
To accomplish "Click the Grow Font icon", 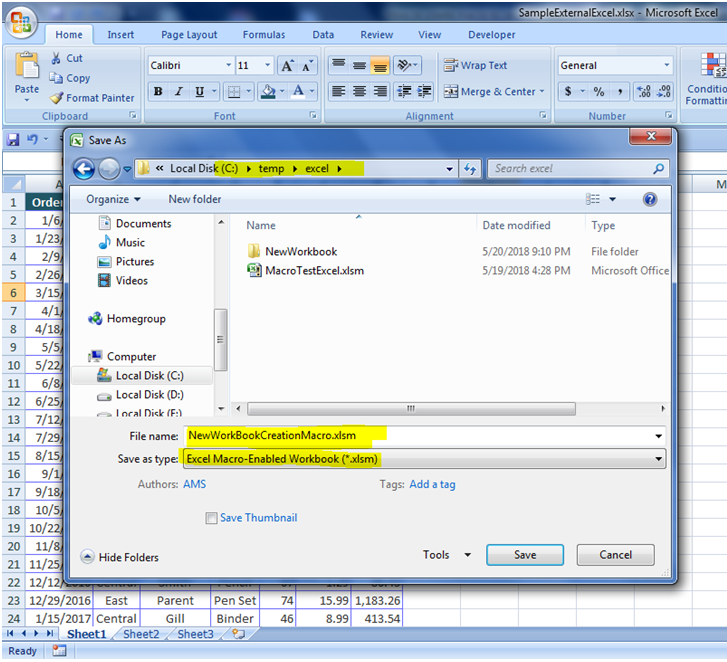I will coord(287,66).
